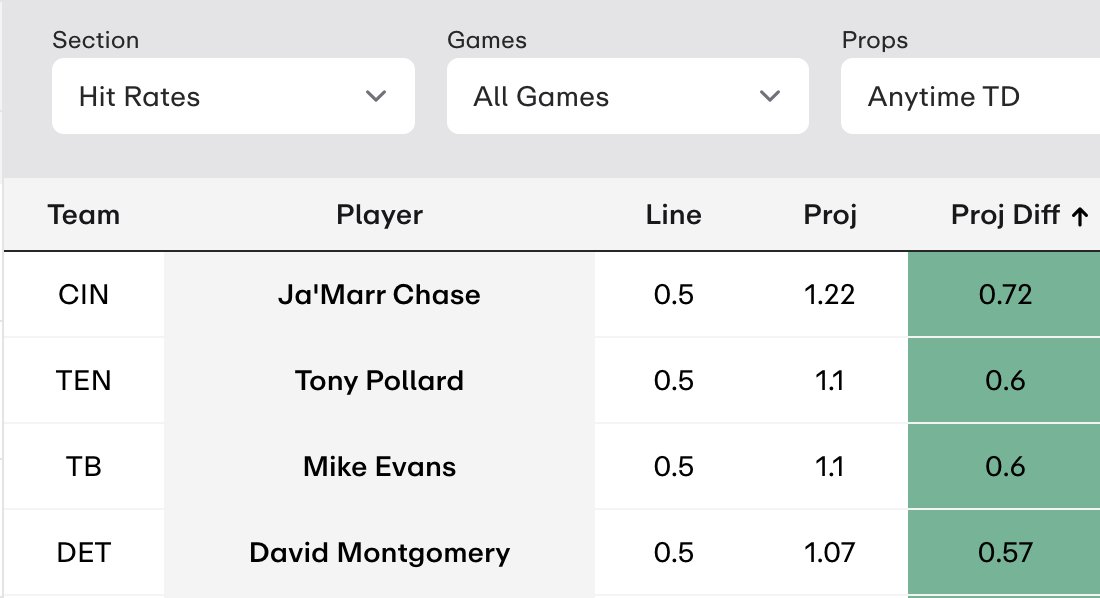The height and width of the screenshot is (598, 1100).
Task: Click the chevron arrow in Hit Rates box
Action: pyautogui.click(x=376, y=96)
